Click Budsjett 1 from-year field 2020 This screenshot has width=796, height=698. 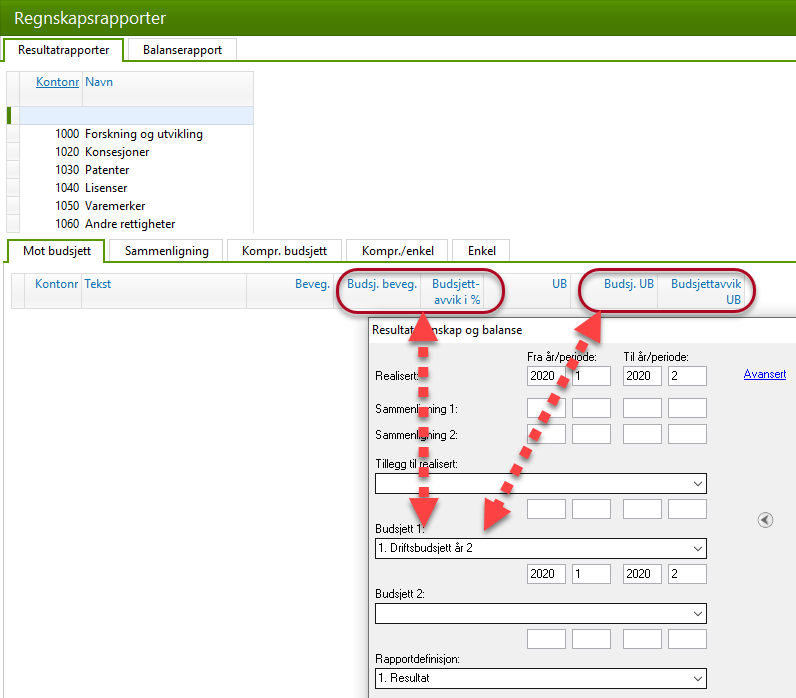(546, 574)
